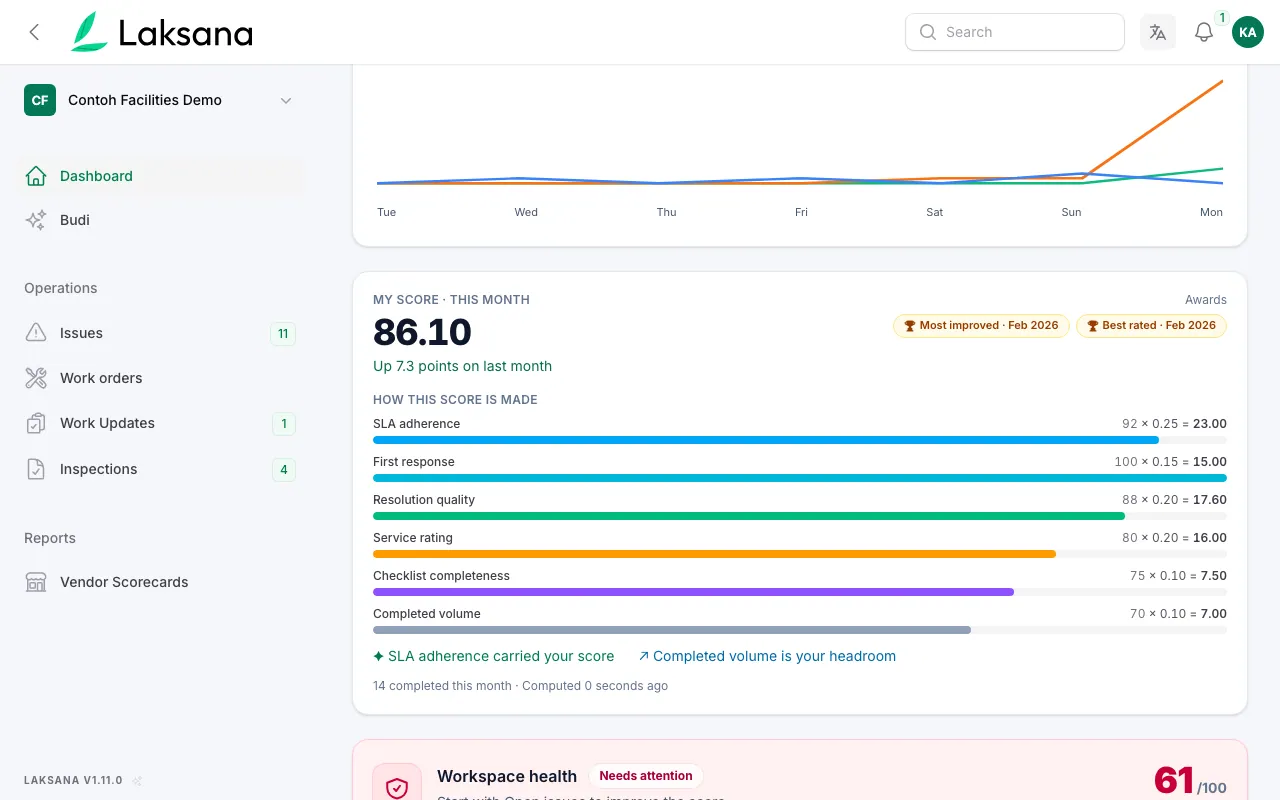Click the 86.10 score value
1280x800 pixels.
tap(422, 332)
